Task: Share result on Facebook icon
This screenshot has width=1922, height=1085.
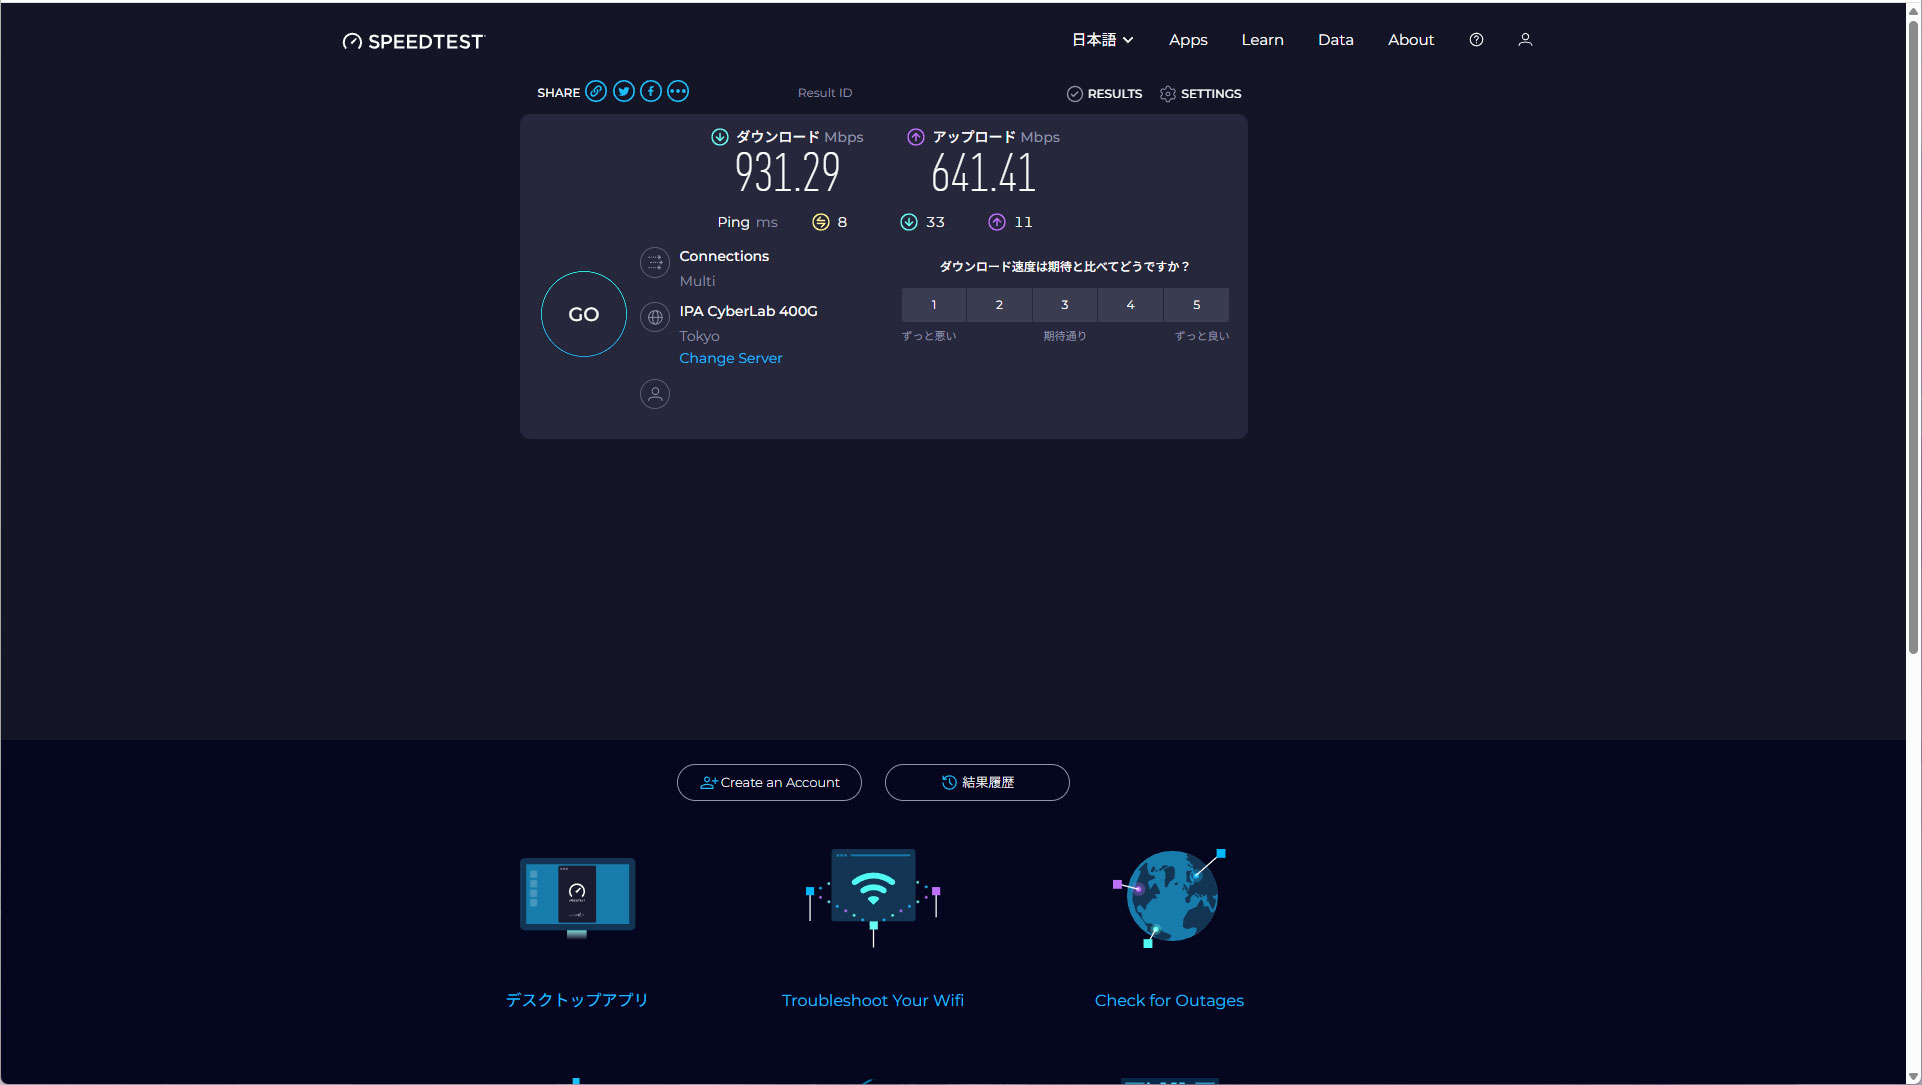Action: tap(651, 92)
